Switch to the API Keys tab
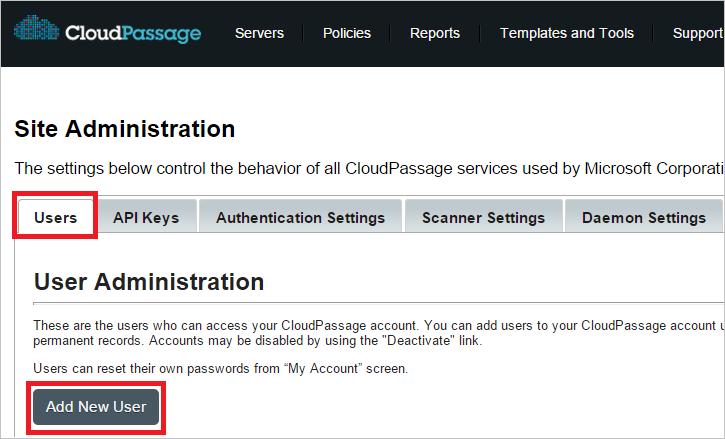 point(146,217)
